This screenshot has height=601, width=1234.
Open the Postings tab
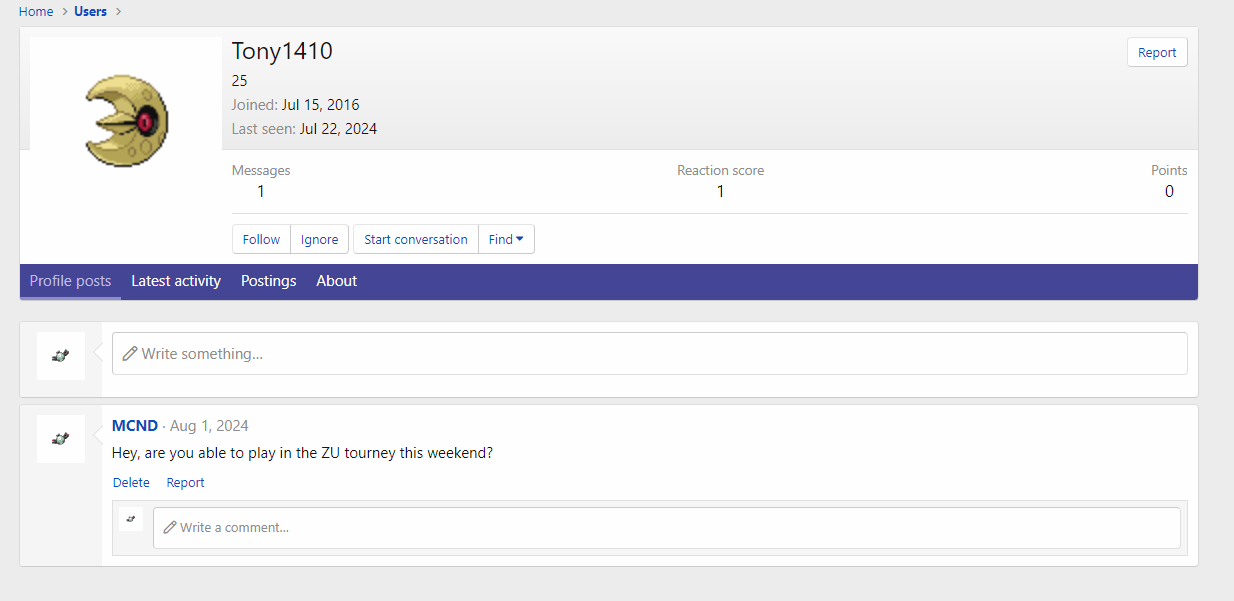[x=268, y=281]
